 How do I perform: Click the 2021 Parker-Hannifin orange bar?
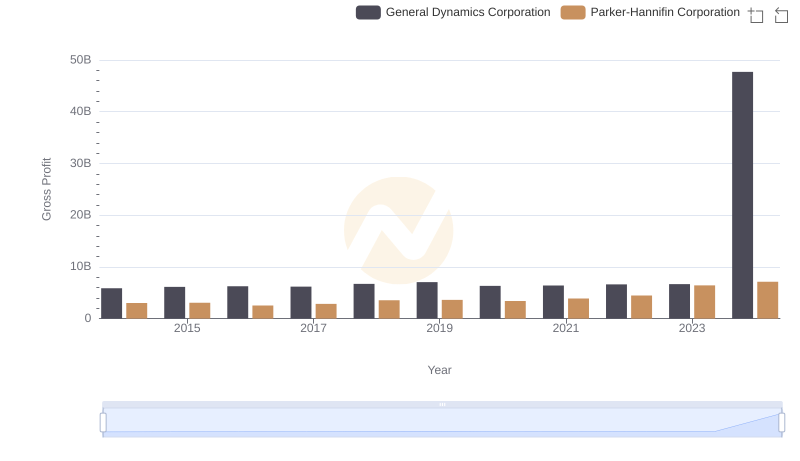click(x=578, y=309)
